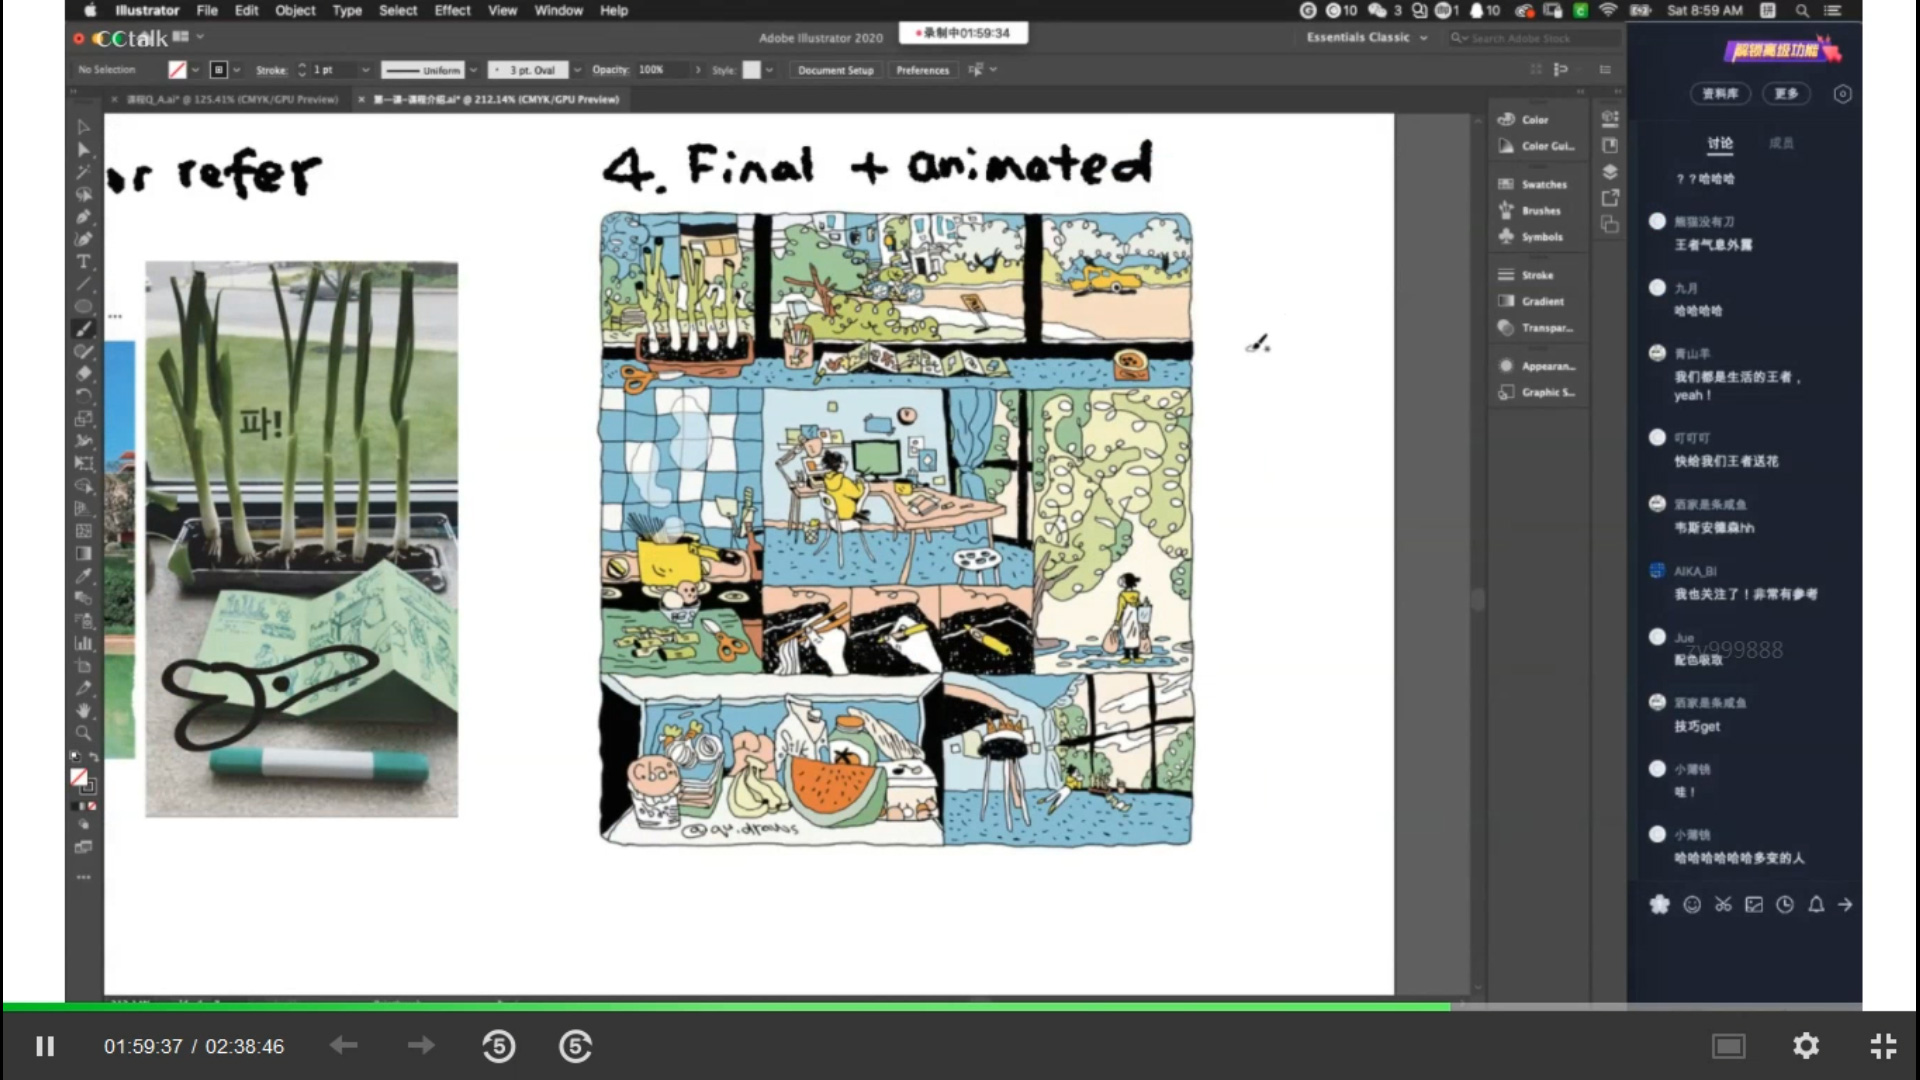This screenshot has height=1080, width=1920.
Task: Click the Preferences button
Action: (x=922, y=70)
